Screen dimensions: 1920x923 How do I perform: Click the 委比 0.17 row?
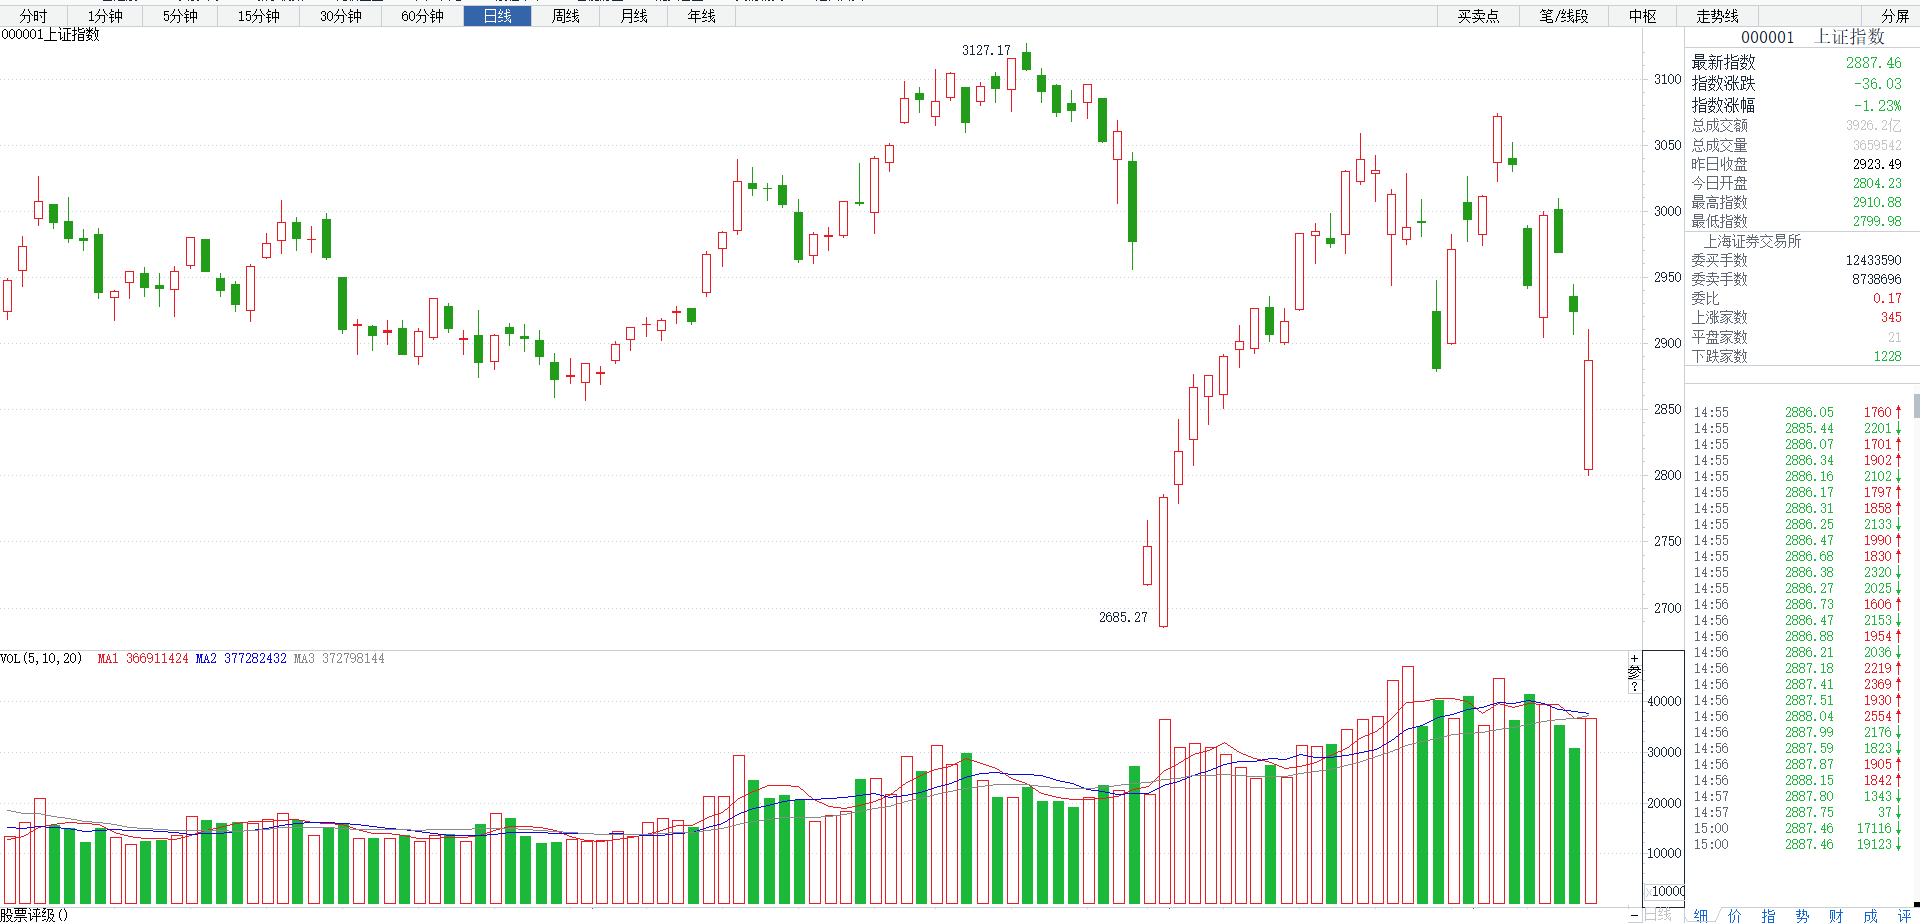(1797, 298)
